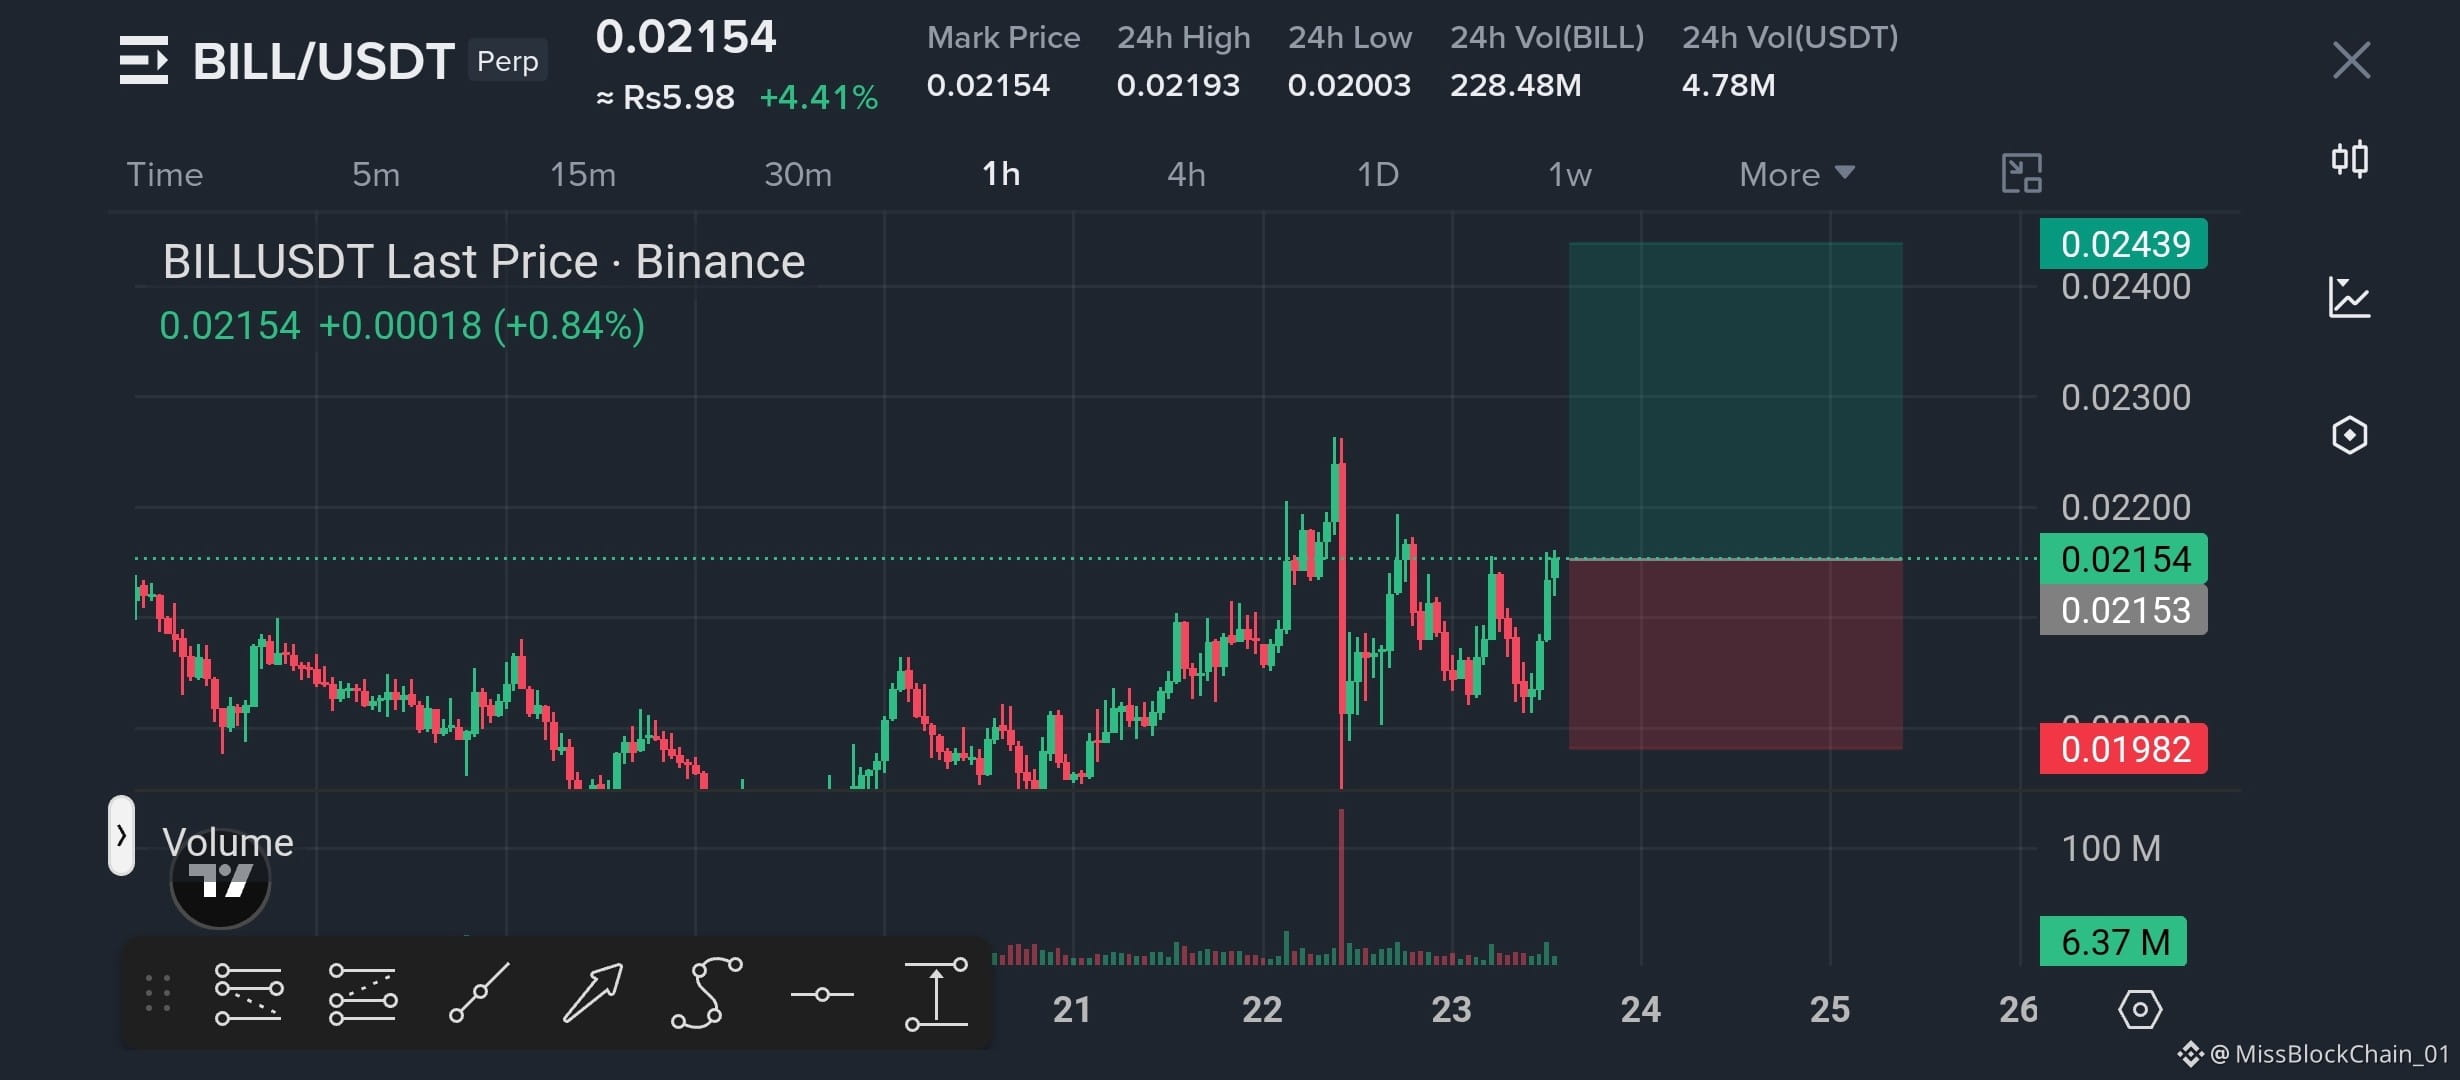Viewport: 2460px width, 1080px height.
Task: Click the +0.00018 (+0.84%) candle change
Action: tap(481, 326)
